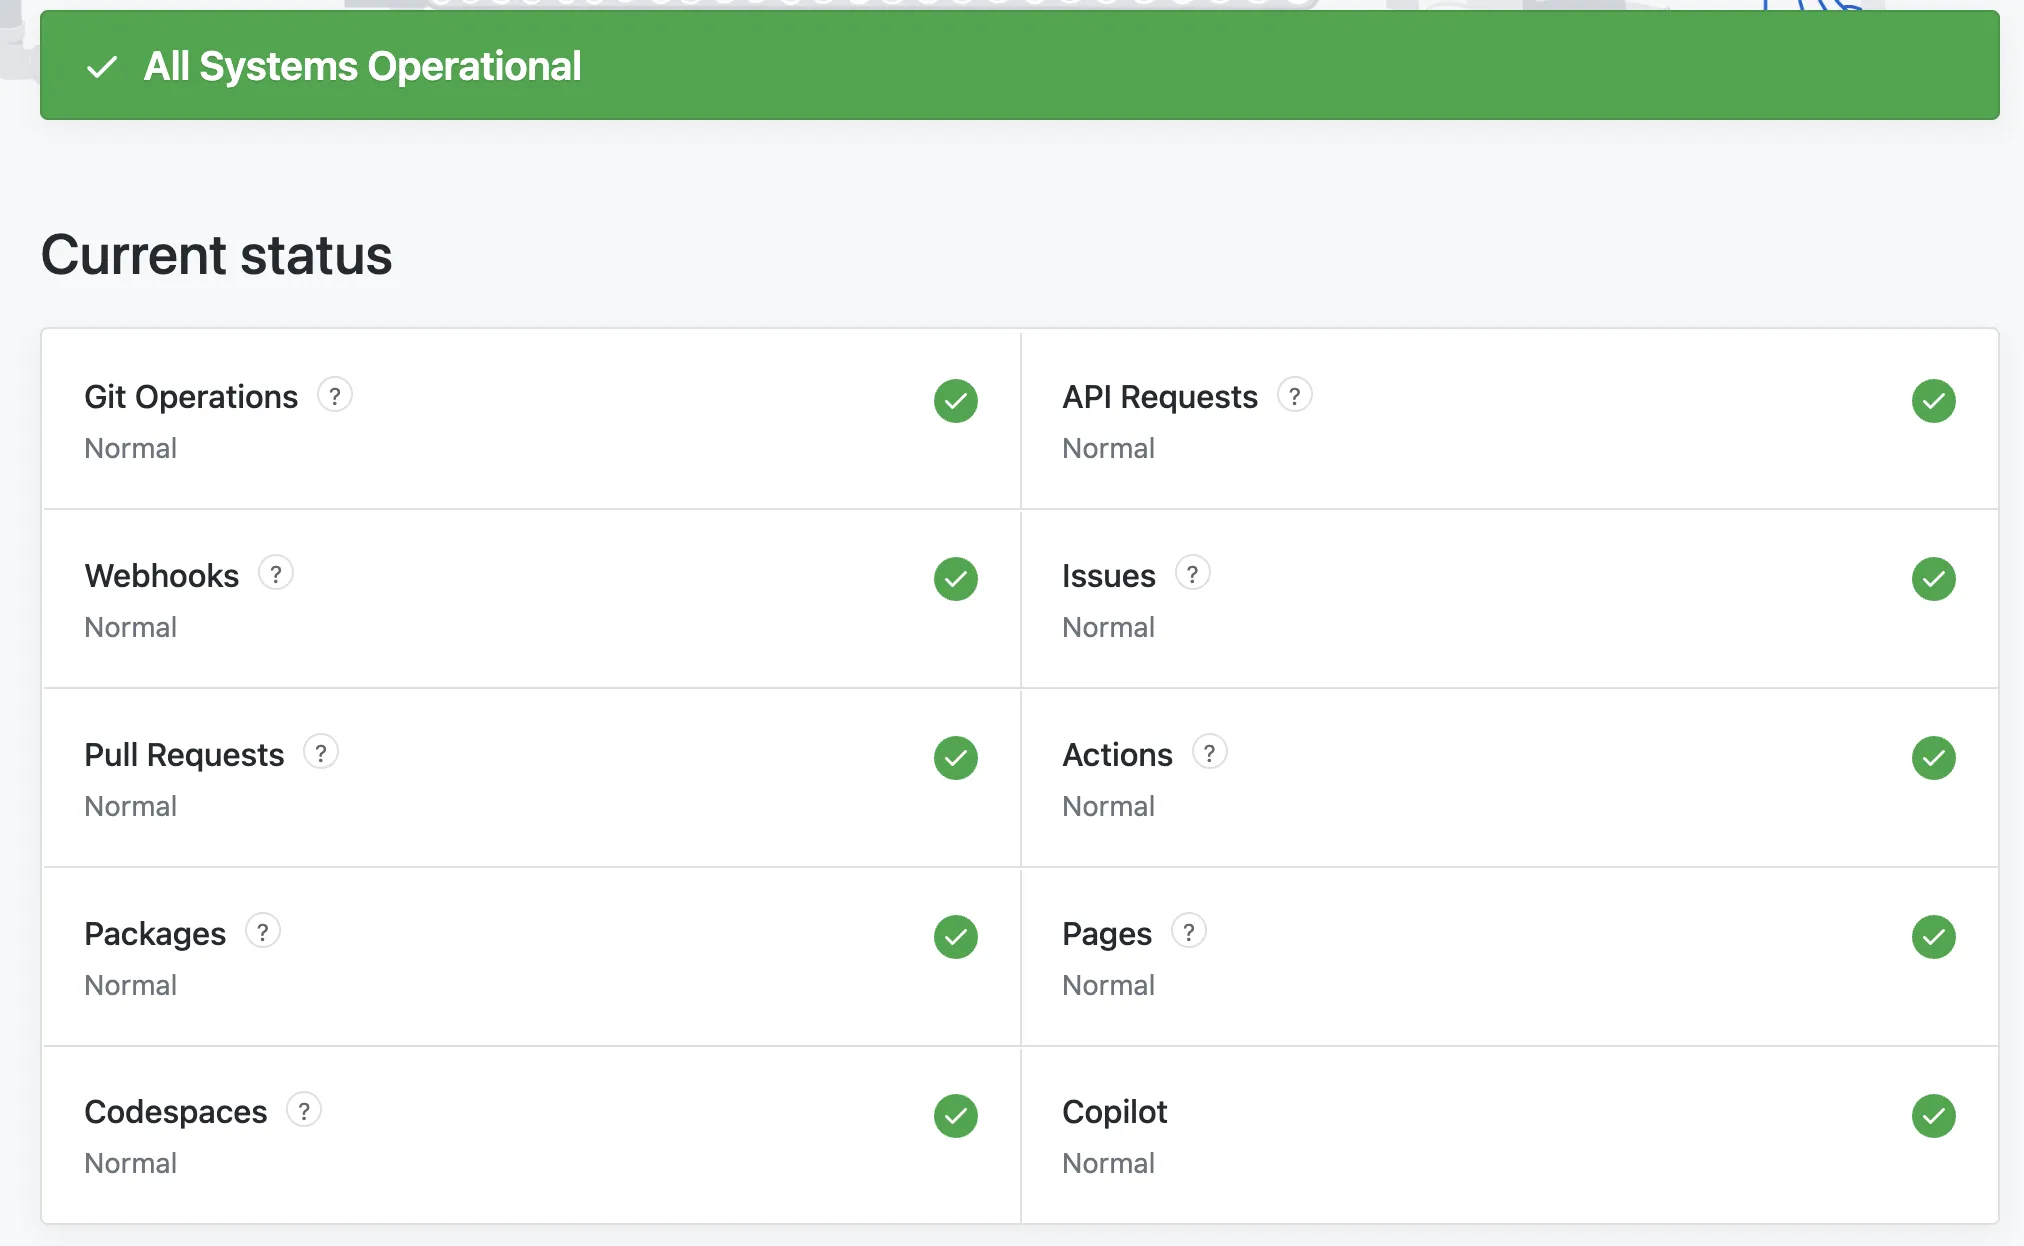Select the Issues green status checkmark
The width and height of the screenshot is (2024, 1246).
click(1934, 579)
